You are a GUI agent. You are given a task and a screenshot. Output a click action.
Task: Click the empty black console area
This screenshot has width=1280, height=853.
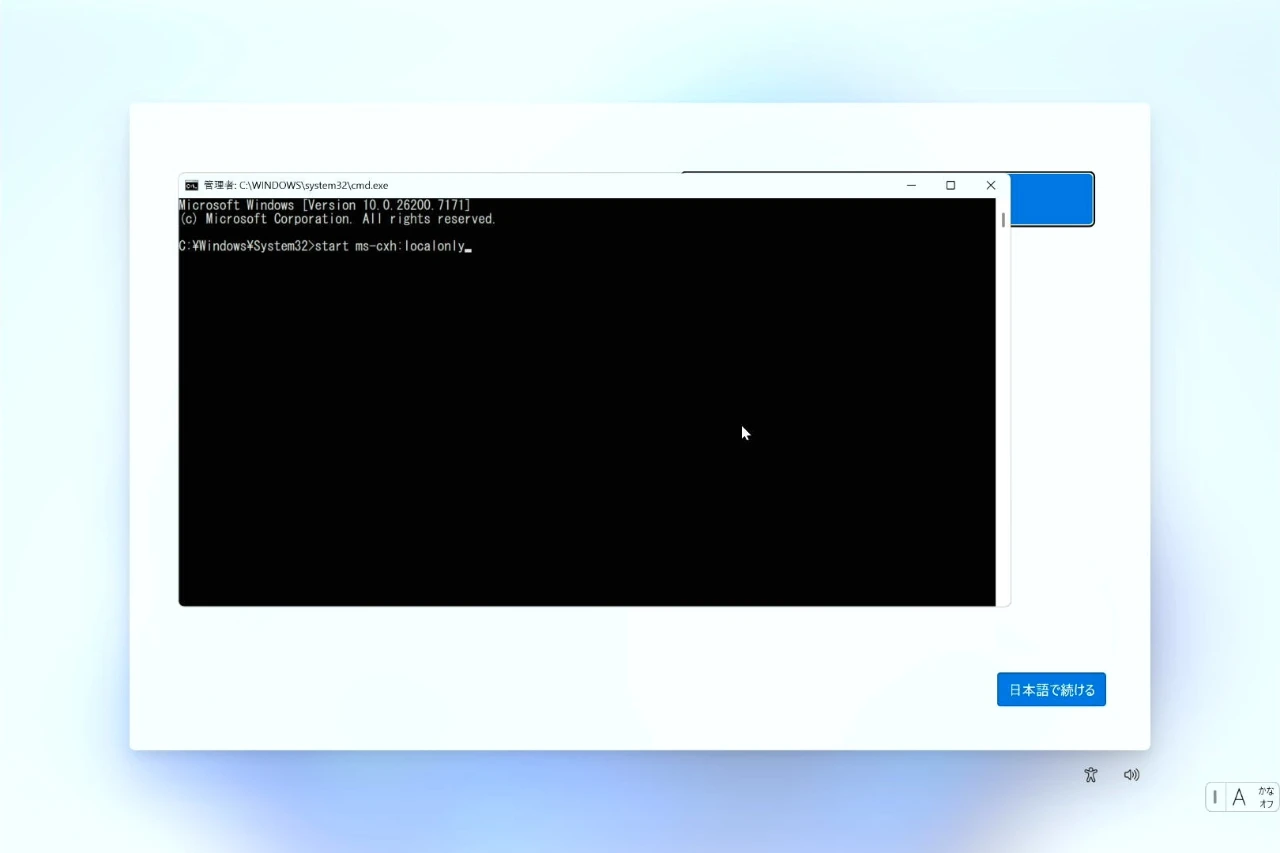pos(500,450)
